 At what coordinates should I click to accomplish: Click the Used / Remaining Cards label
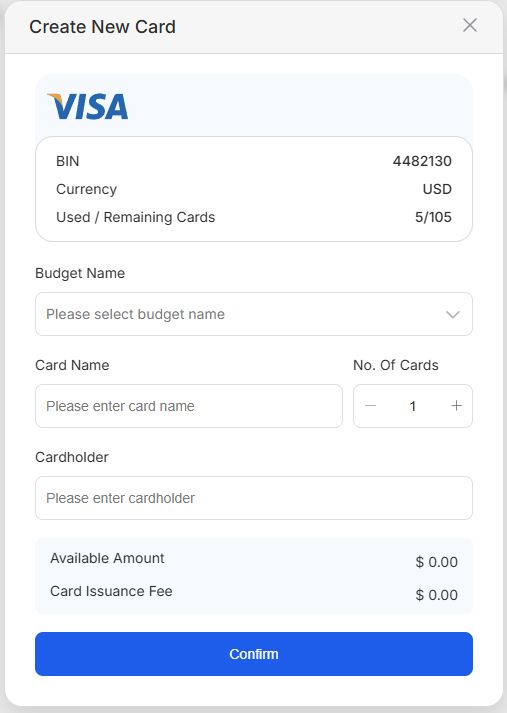point(136,217)
